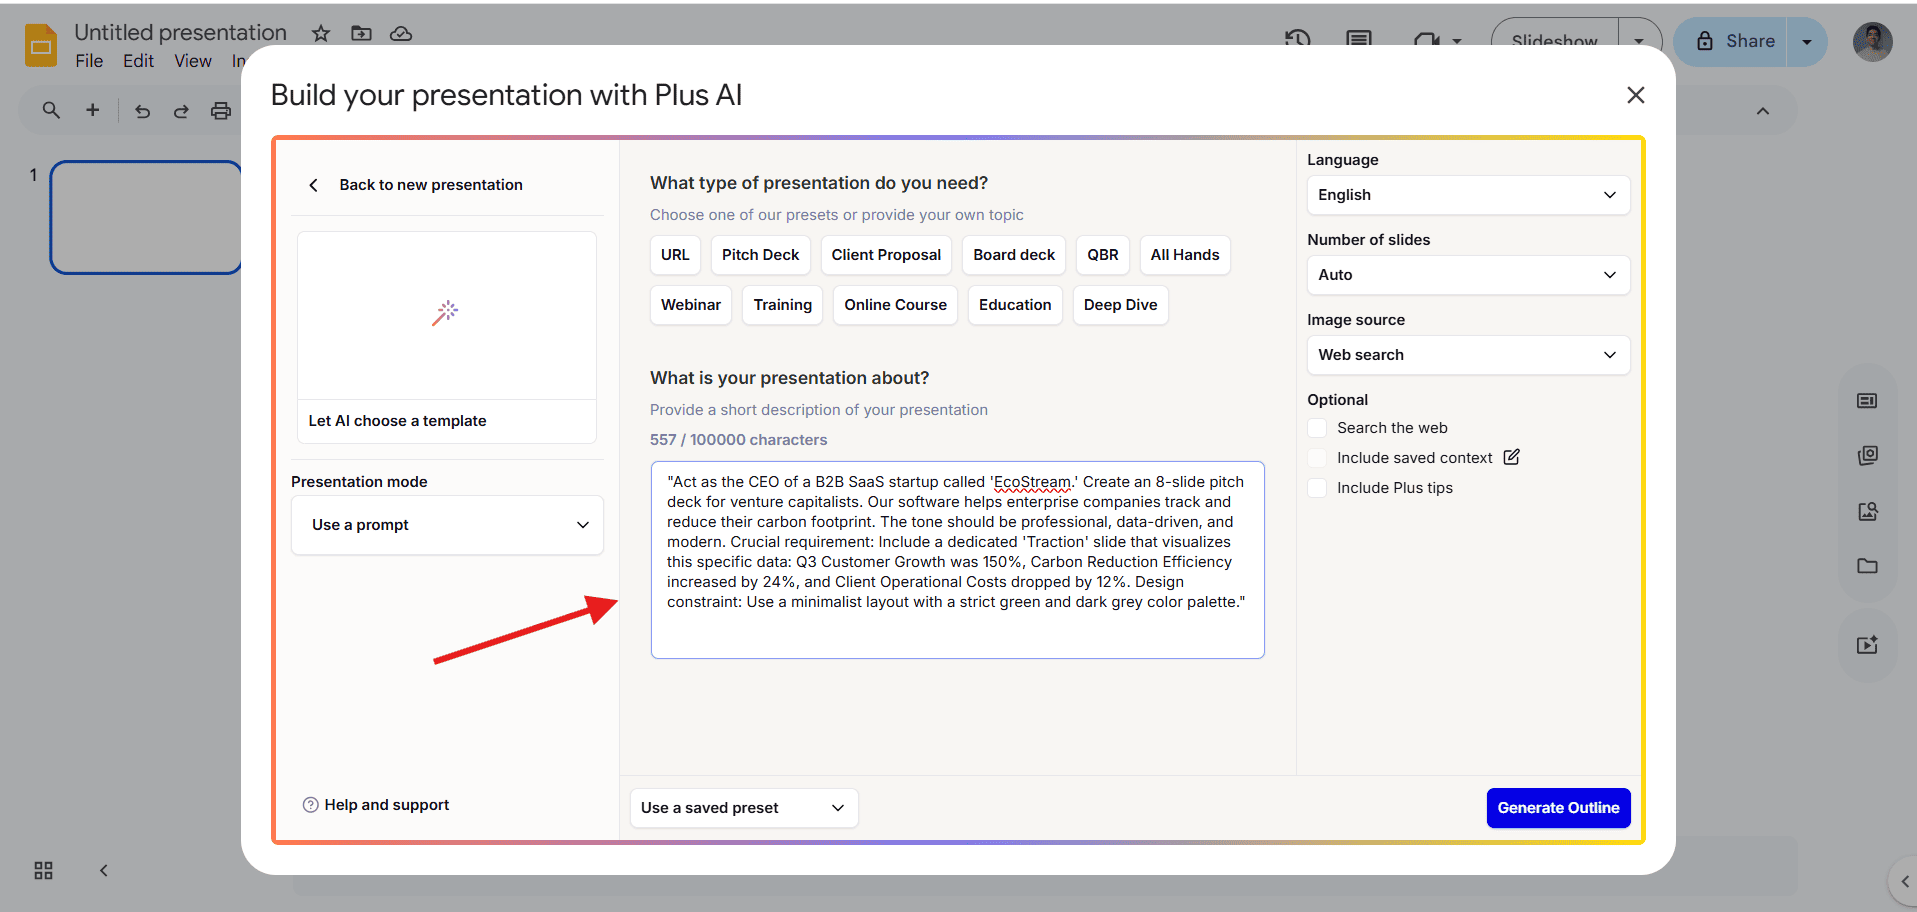Click the help question mark icon

click(310, 805)
